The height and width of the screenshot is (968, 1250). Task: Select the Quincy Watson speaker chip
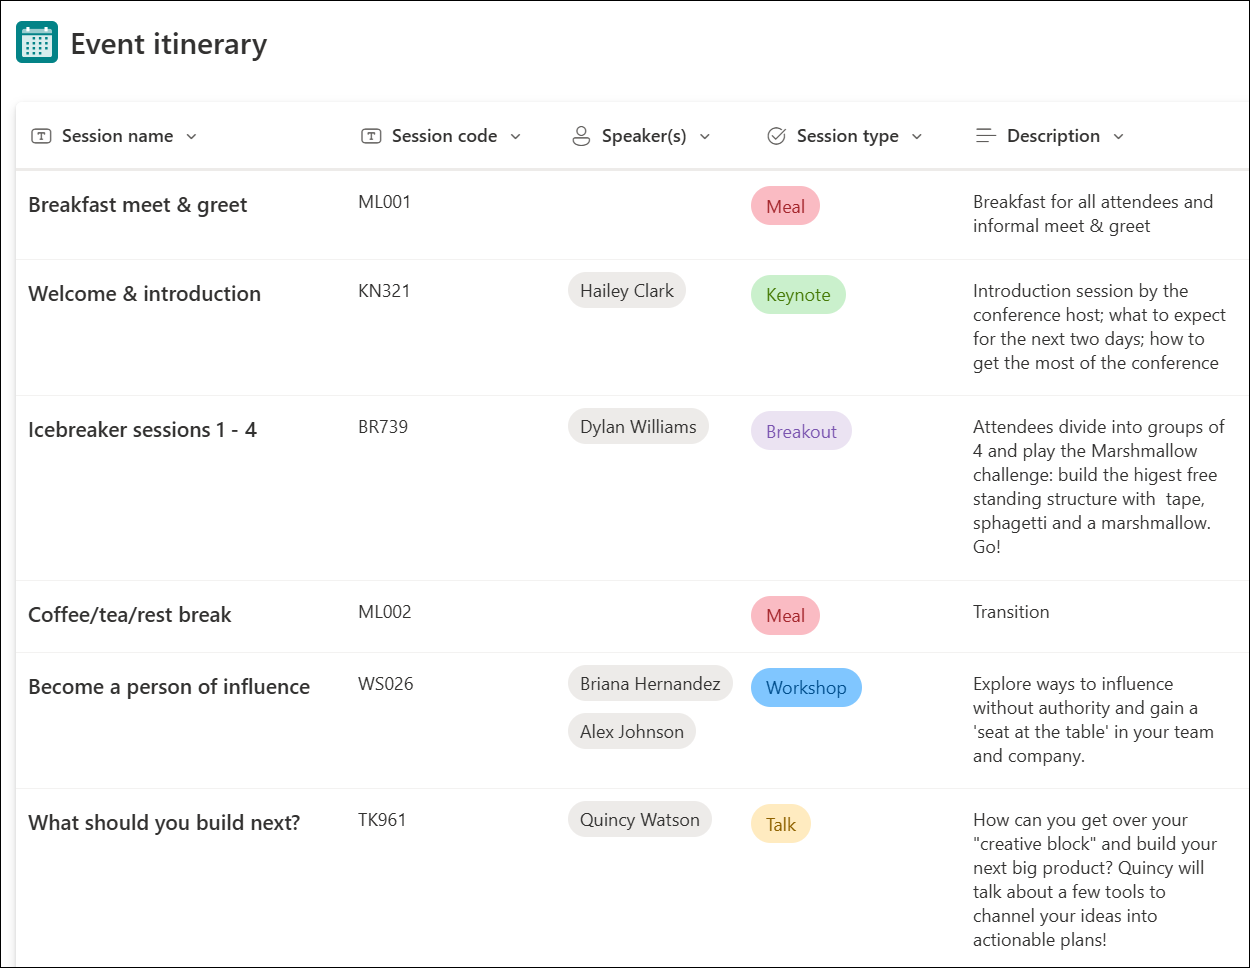(x=640, y=819)
